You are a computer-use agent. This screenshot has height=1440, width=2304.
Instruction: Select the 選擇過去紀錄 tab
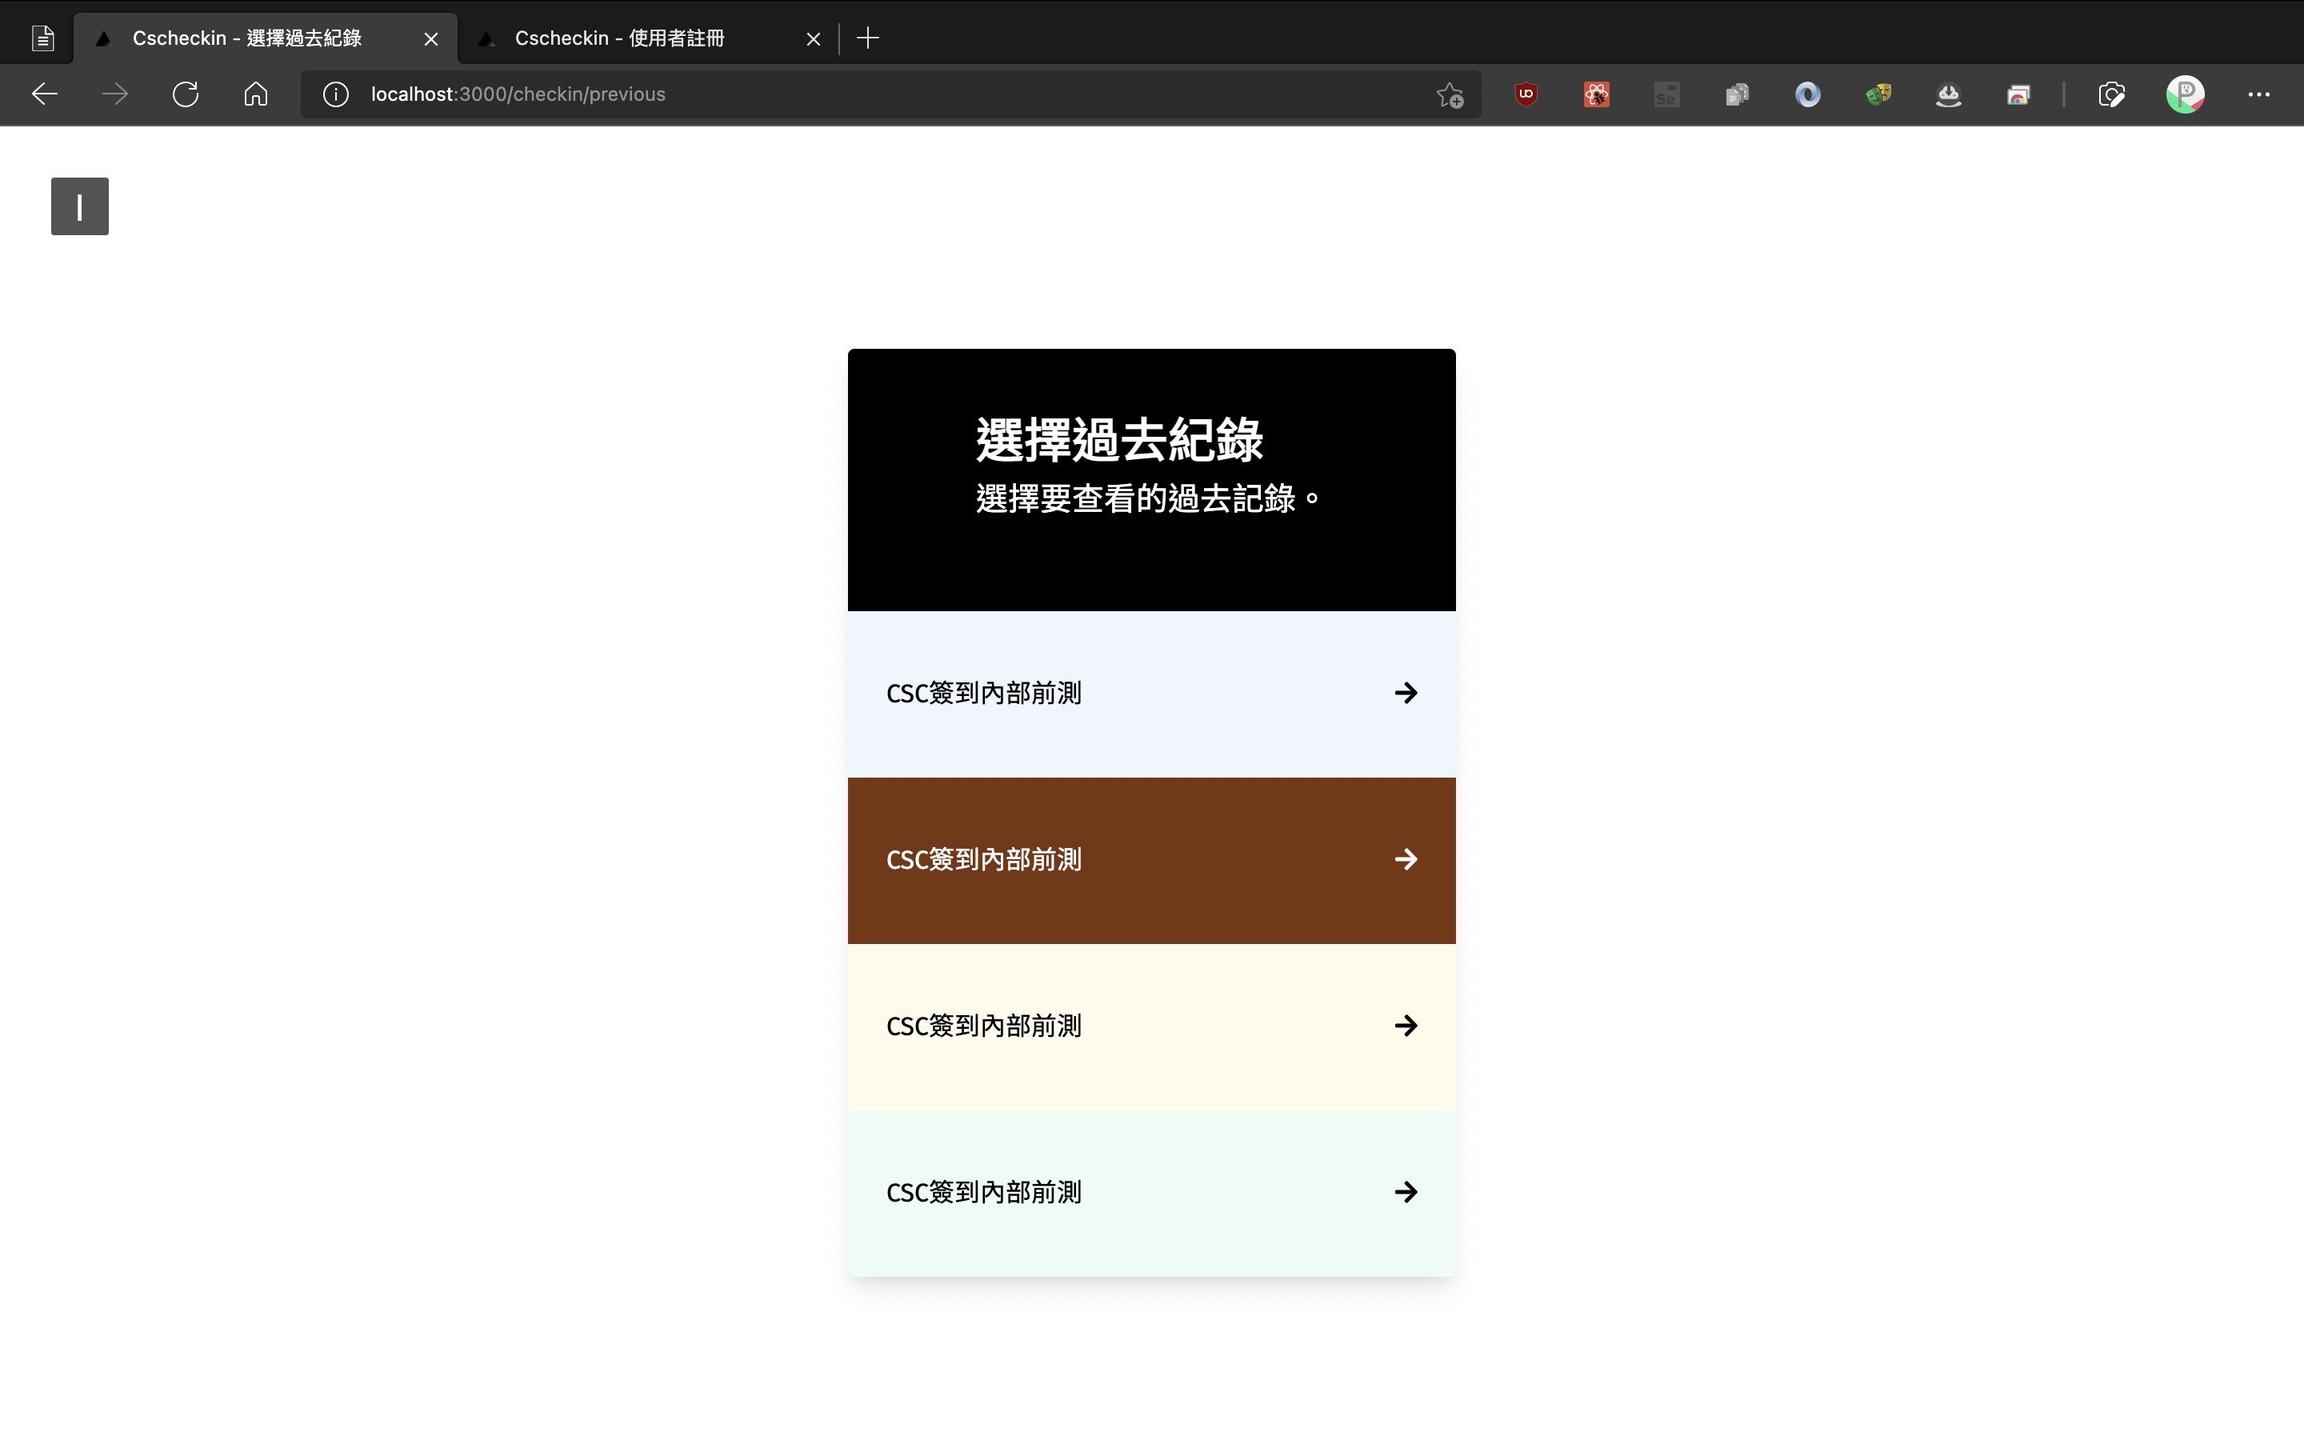point(247,38)
